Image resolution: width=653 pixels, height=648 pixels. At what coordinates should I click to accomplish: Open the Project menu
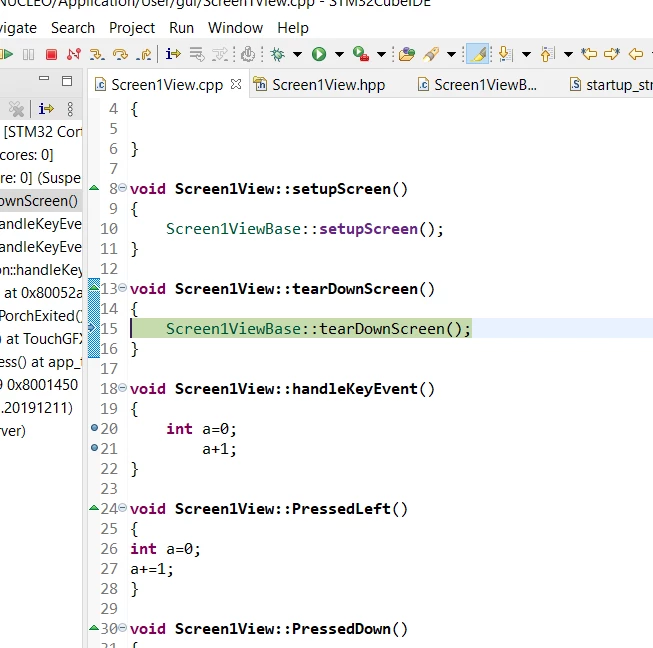point(132,28)
